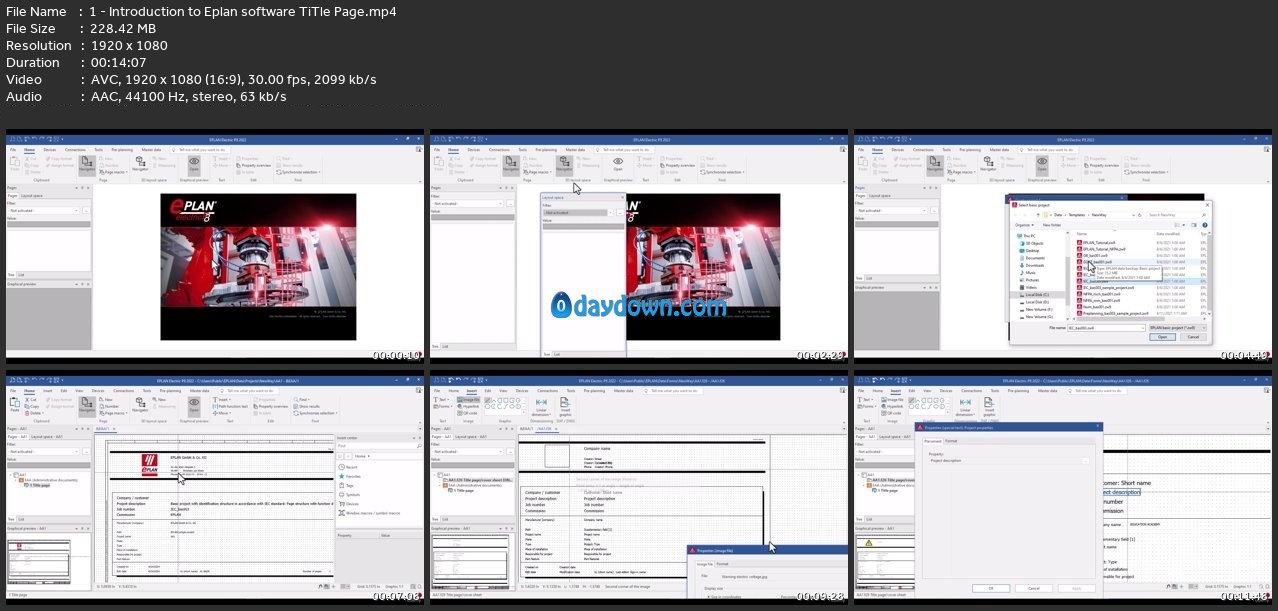Click OK in Project properties dialog

tap(991, 588)
